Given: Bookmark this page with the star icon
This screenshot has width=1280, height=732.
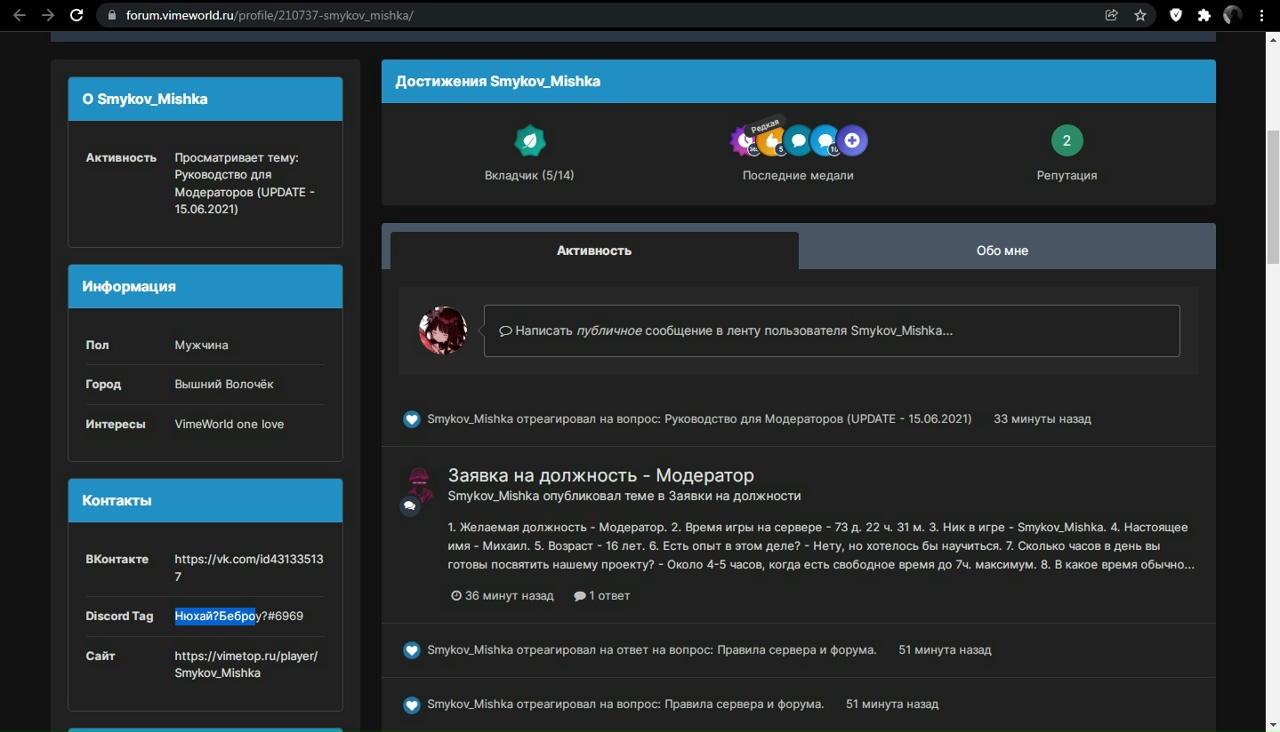Looking at the screenshot, I should (1140, 15).
